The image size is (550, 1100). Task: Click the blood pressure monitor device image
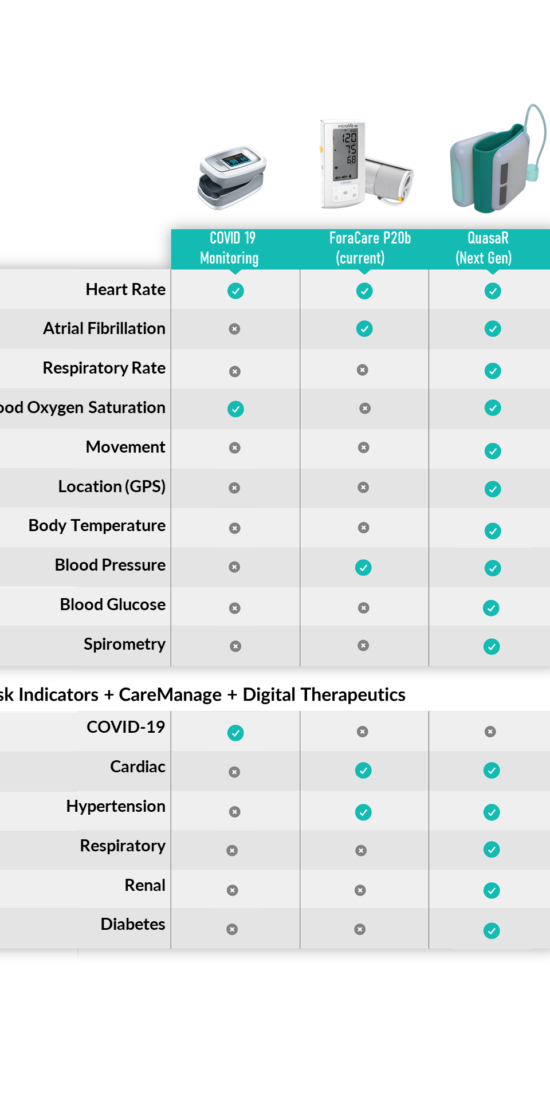click(365, 163)
